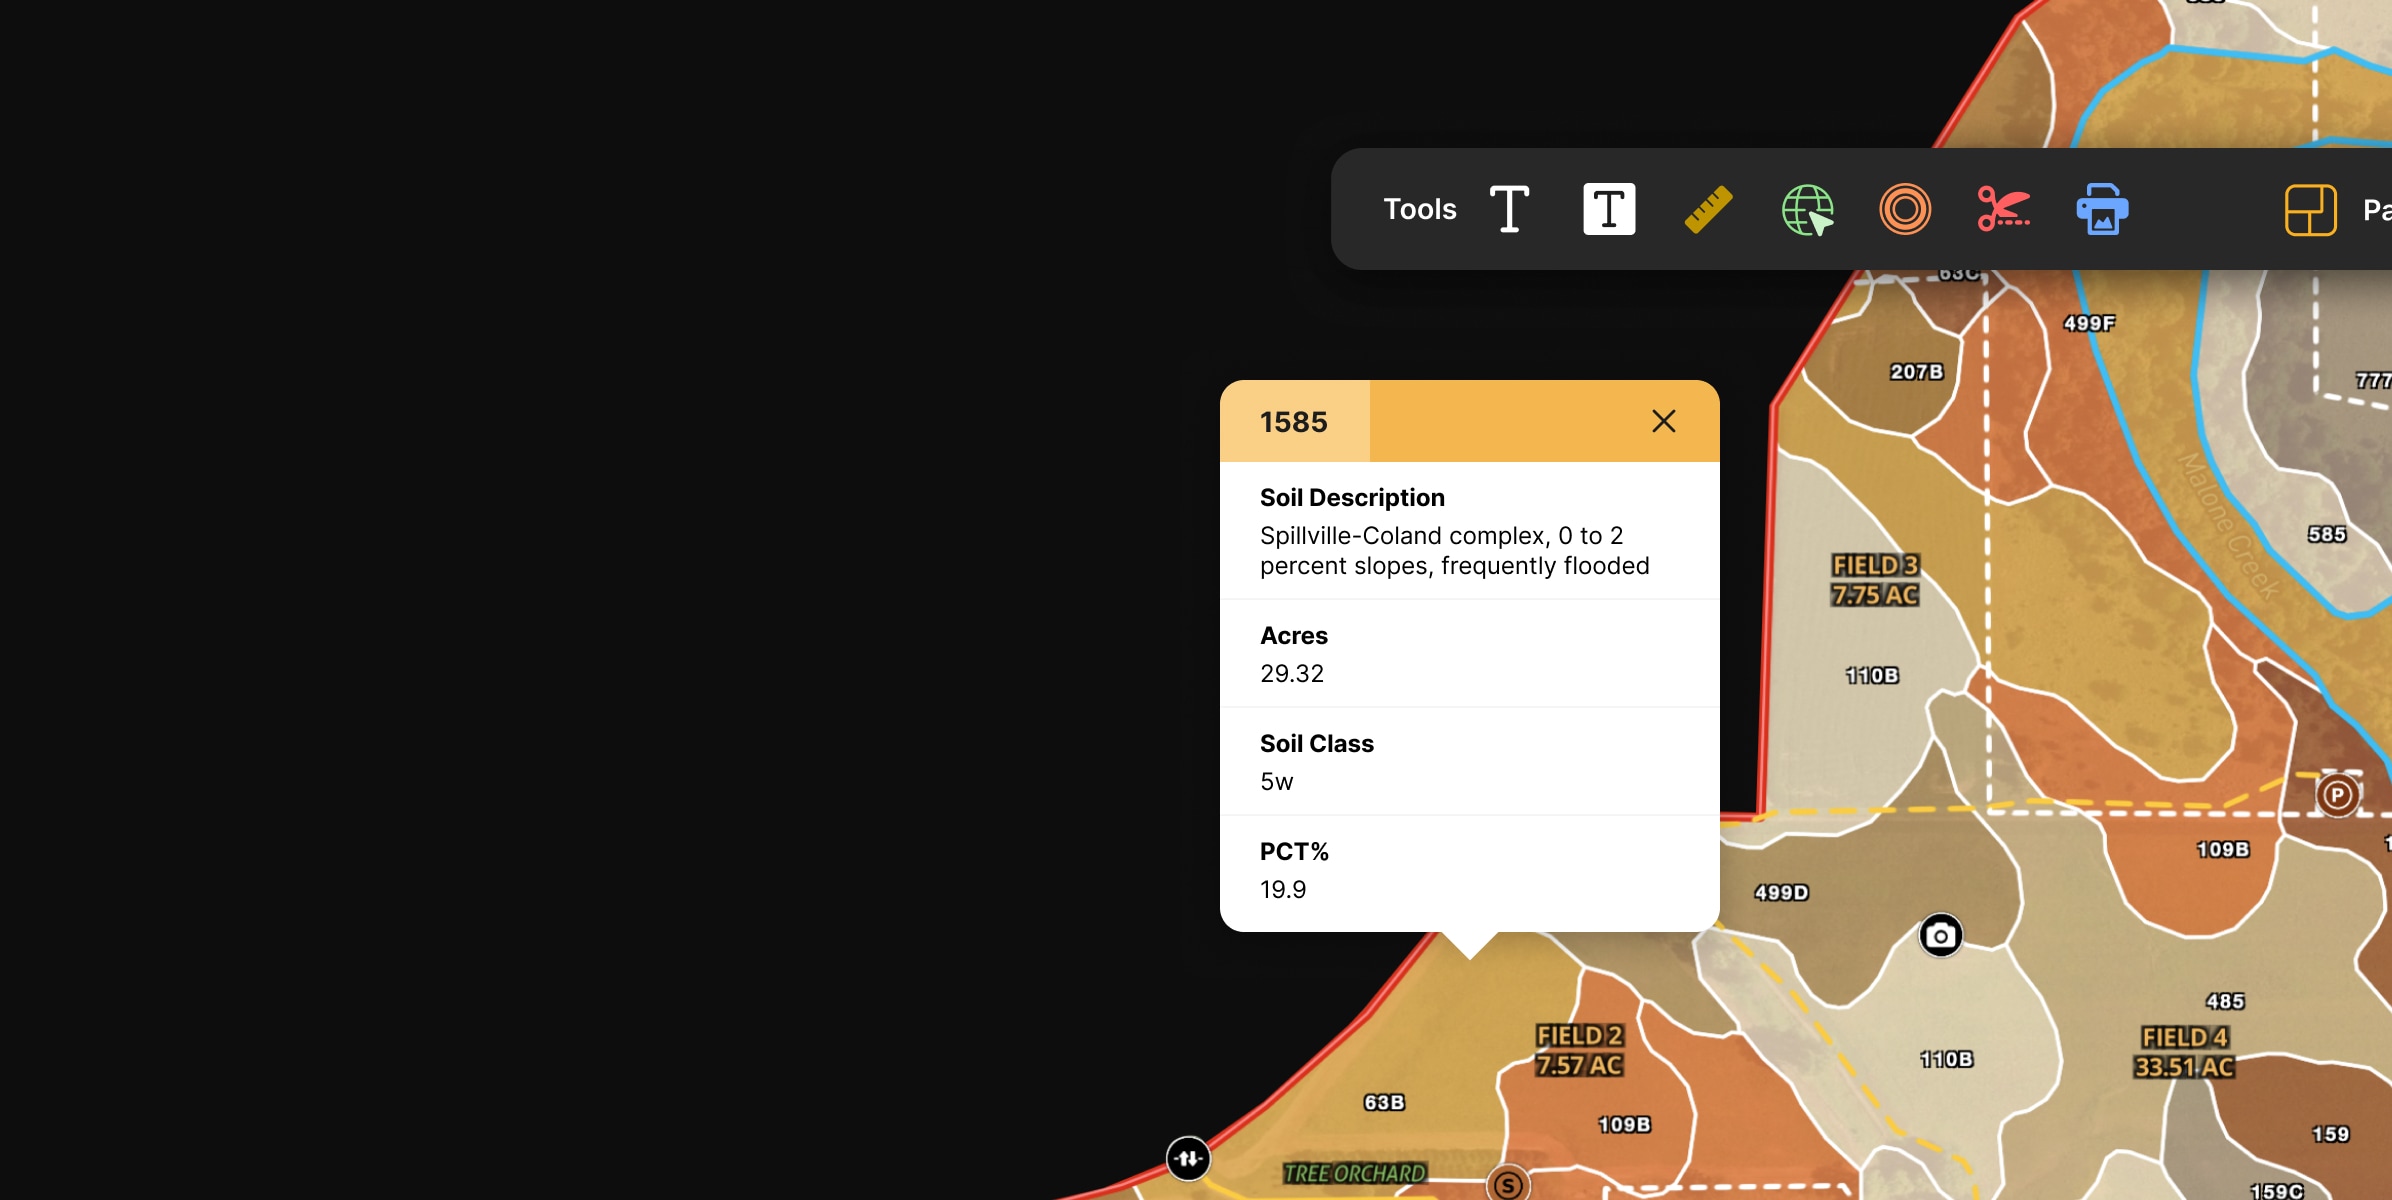Choose the orange concentric rings tool

(1905, 209)
